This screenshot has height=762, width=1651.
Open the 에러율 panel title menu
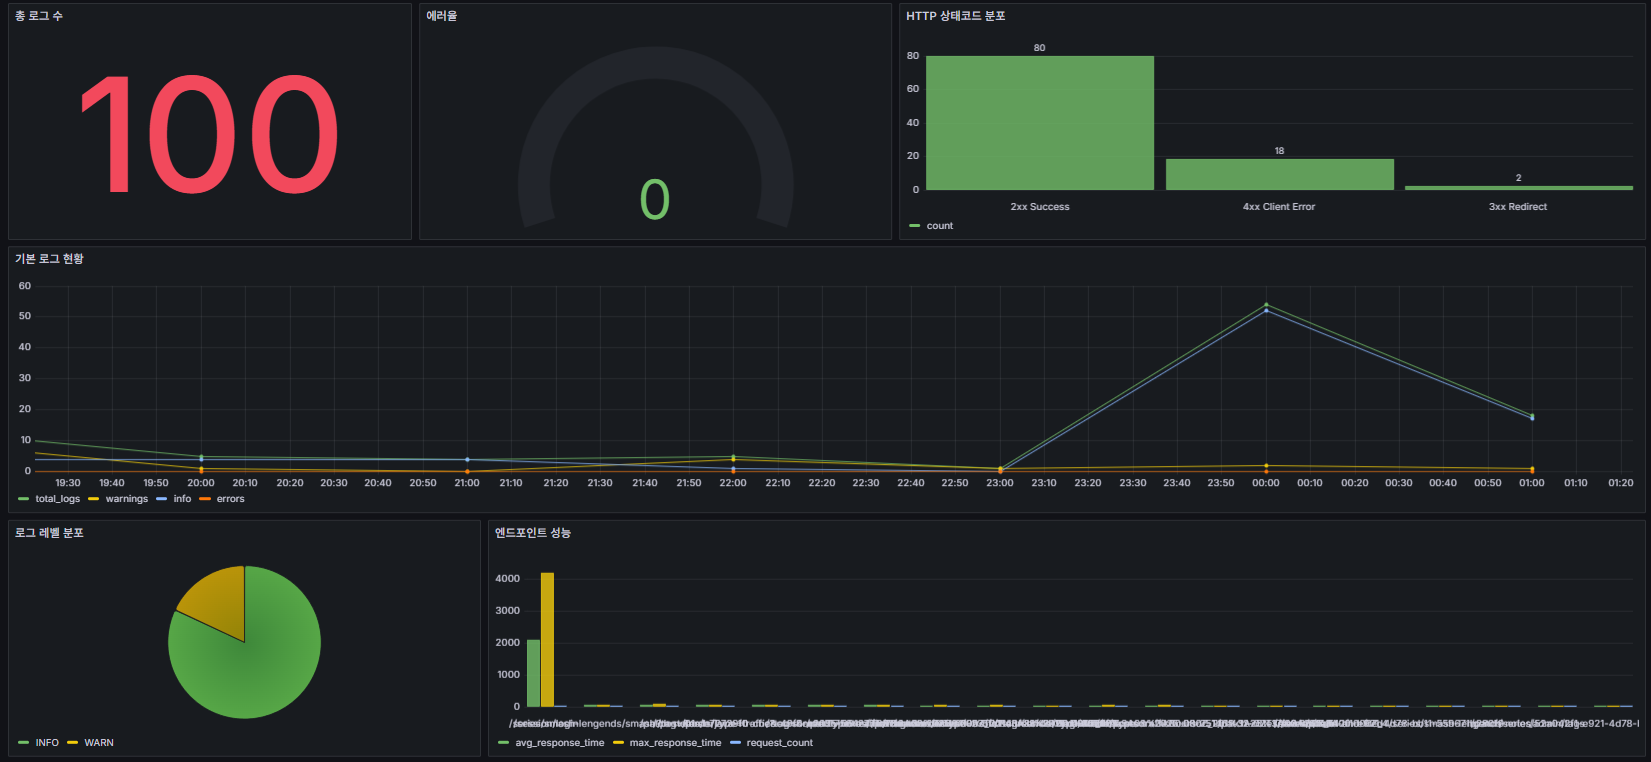[x=442, y=16]
